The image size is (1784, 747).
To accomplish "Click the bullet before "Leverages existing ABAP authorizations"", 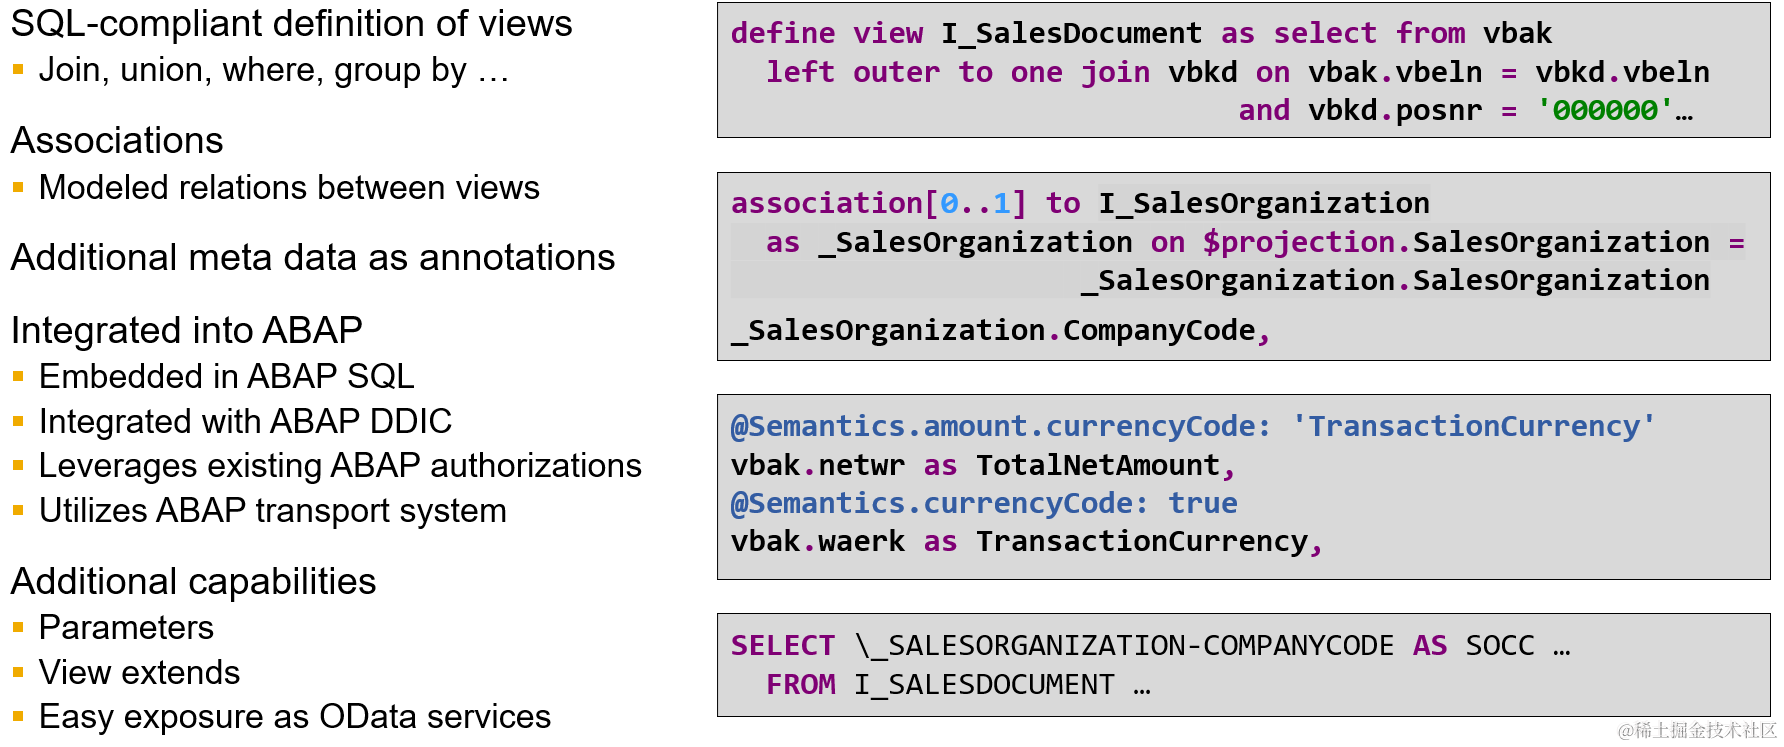I will (x=18, y=465).
